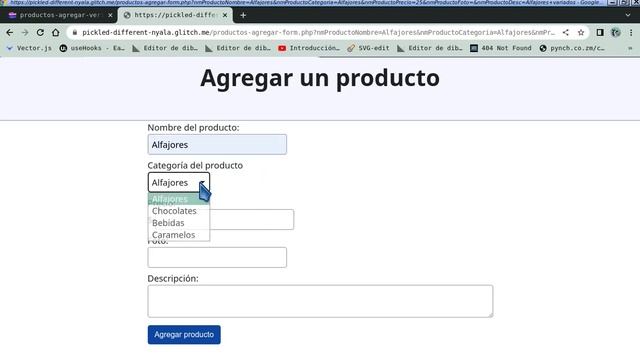Bookmark this page with the star
The height and width of the screenshot is (360, 640).
581,32
